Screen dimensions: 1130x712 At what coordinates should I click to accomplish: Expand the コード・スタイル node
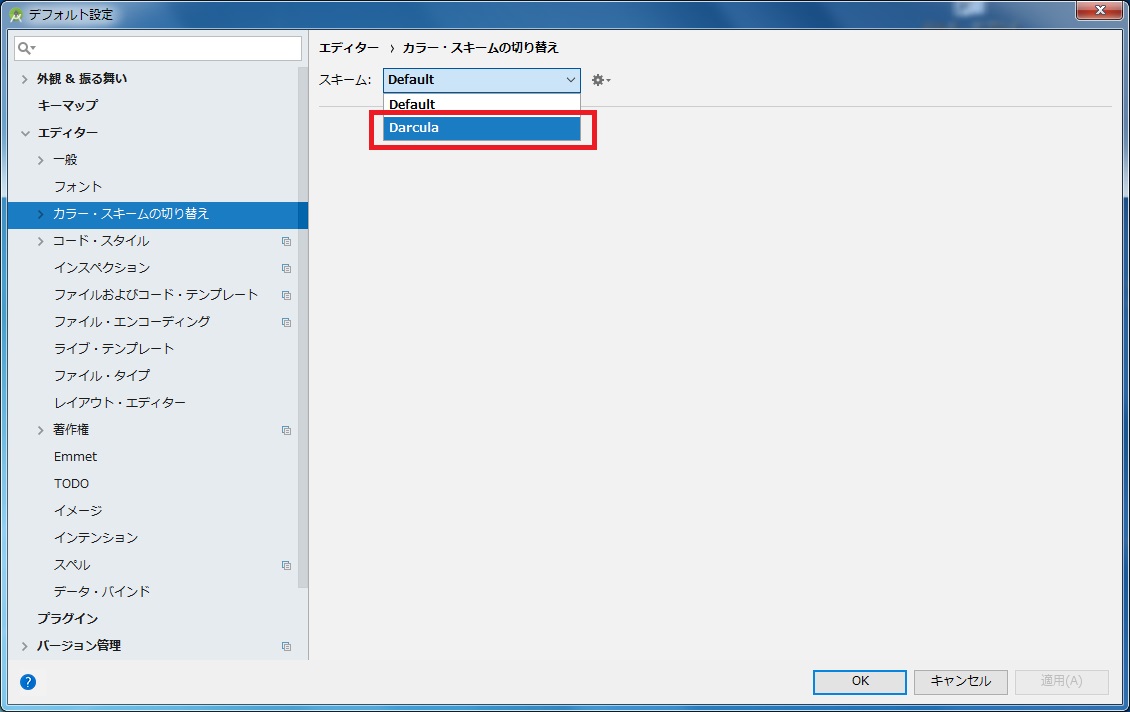pyautogui.click(x=40, y=241)
